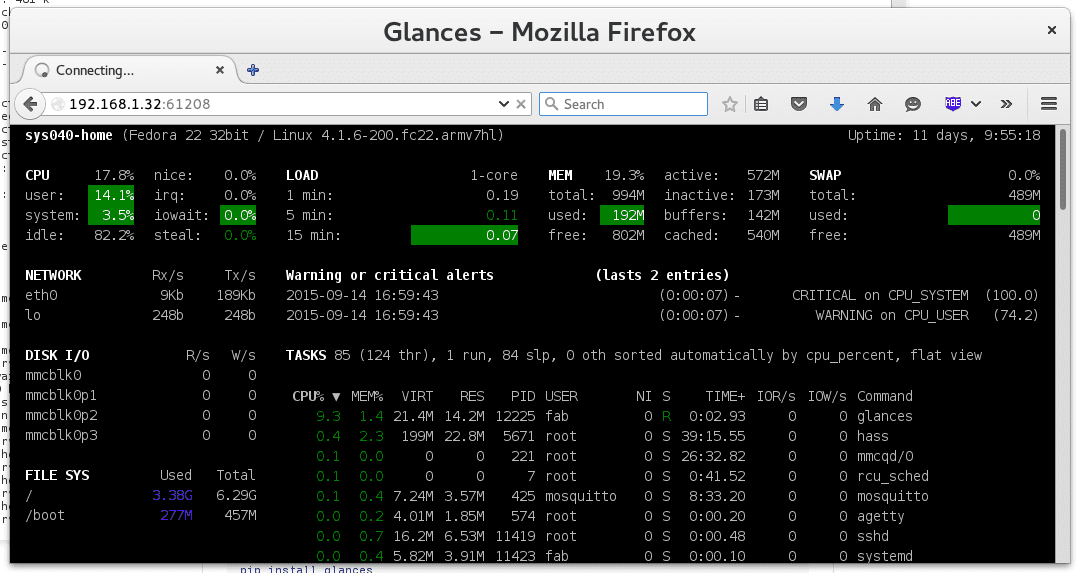Click the back navigation arrow
Viewport: 1080px width, 573px height.
tap(30, 104)
